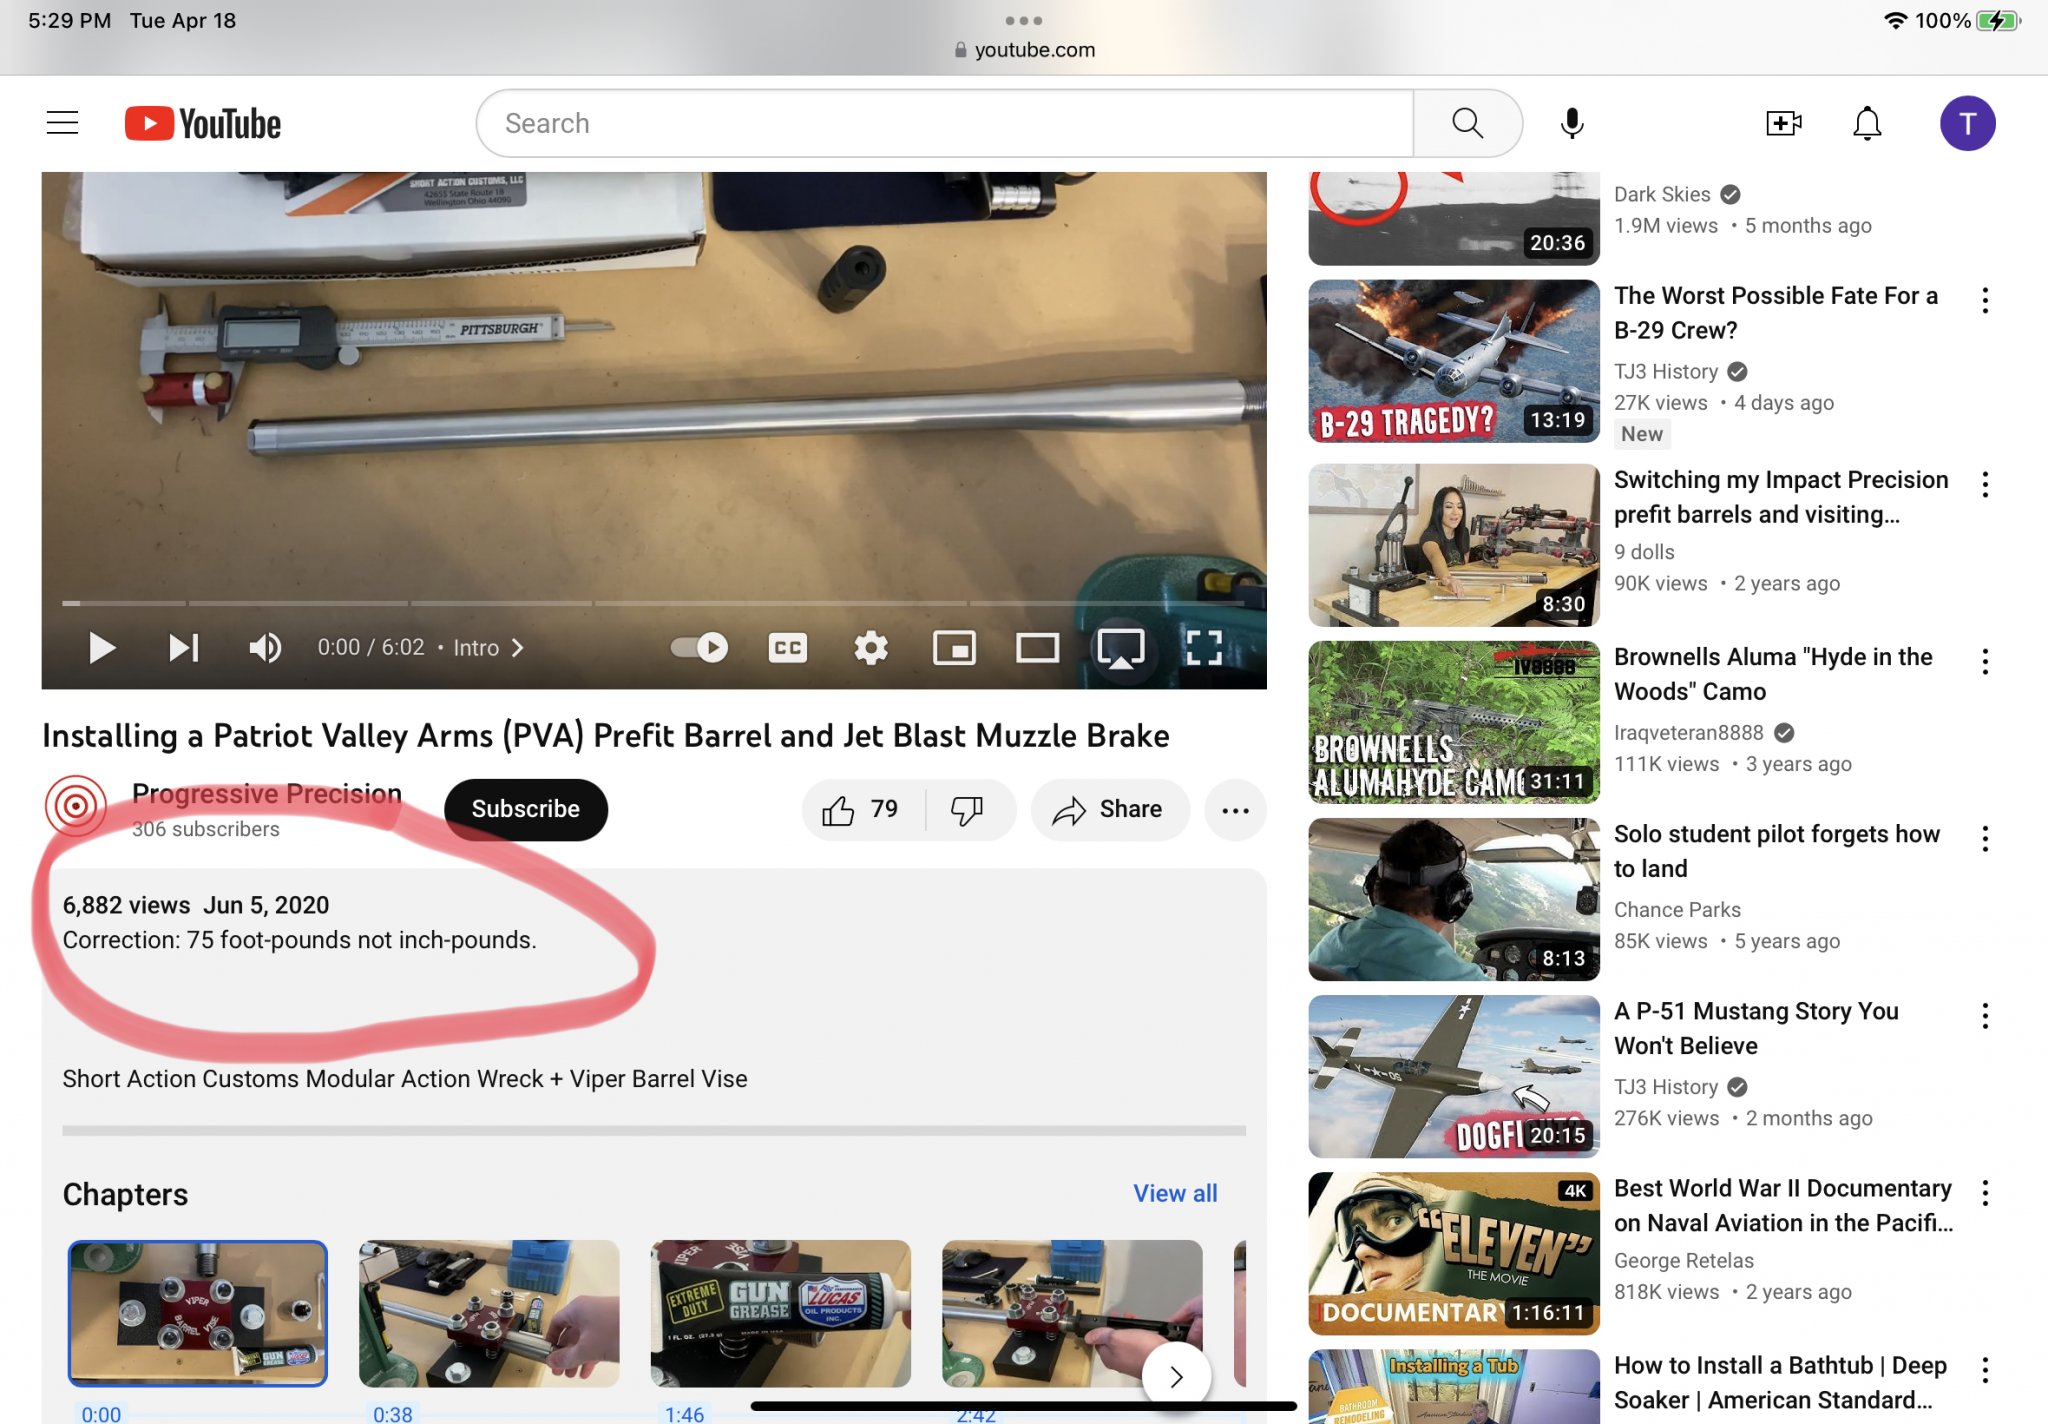2048x1424 pixels.
Task: Toggle closed captions
Action: coord(787,648)
